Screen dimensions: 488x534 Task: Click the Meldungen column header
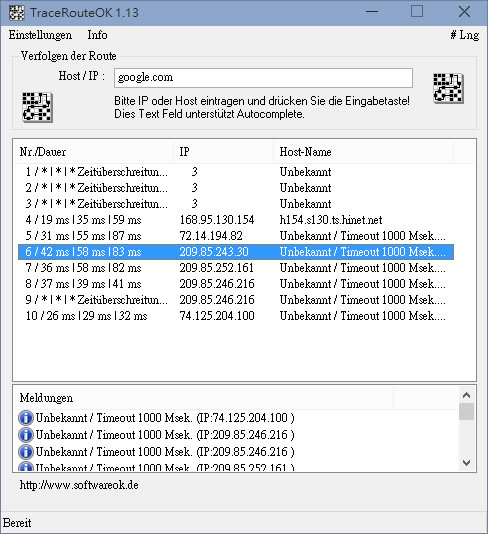203,398
